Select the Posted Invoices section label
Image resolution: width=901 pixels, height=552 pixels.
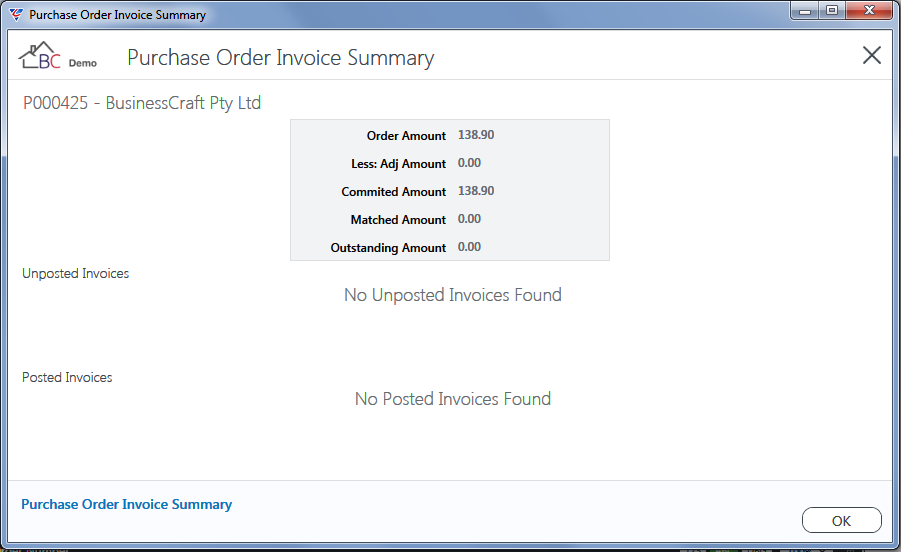point(67,377)
